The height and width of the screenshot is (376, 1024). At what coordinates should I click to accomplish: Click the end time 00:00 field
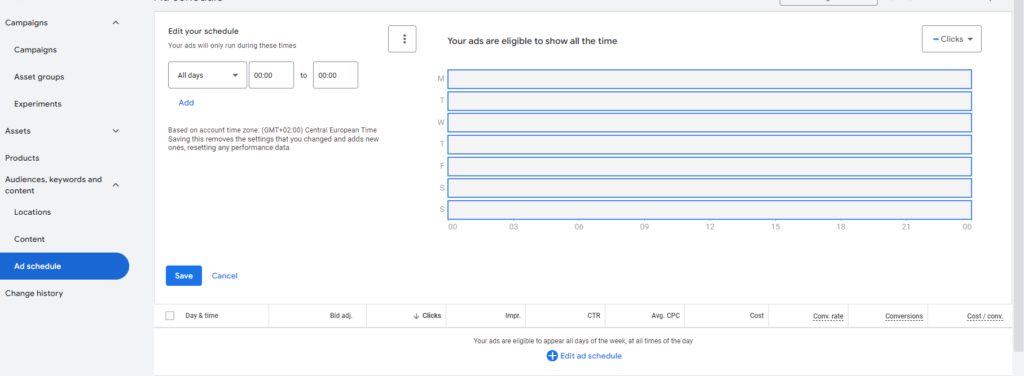click(x=336, y=75)
